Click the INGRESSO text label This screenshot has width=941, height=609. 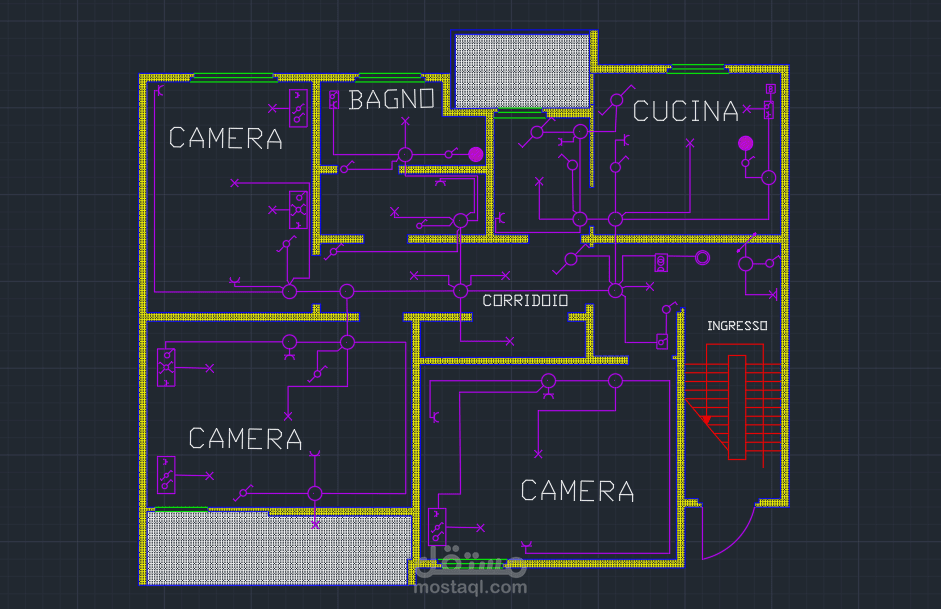[737, 326]
